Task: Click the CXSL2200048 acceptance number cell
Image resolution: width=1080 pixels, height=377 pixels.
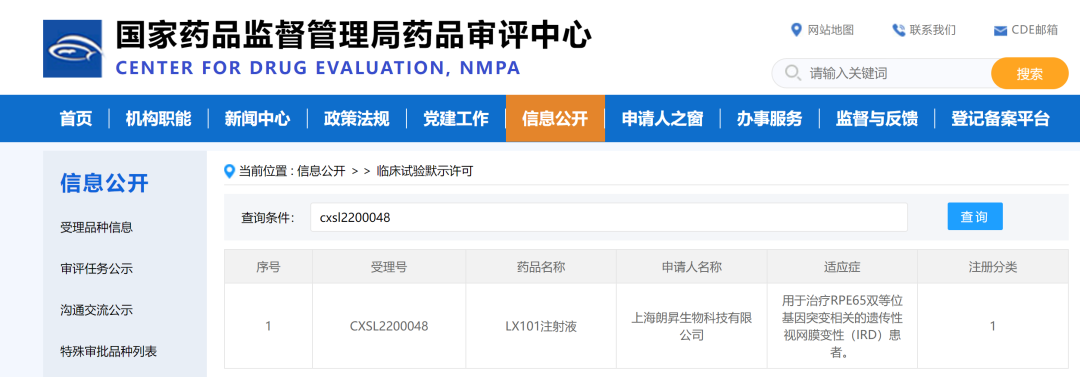Action: pyautogui.click(x=388, y=326)
